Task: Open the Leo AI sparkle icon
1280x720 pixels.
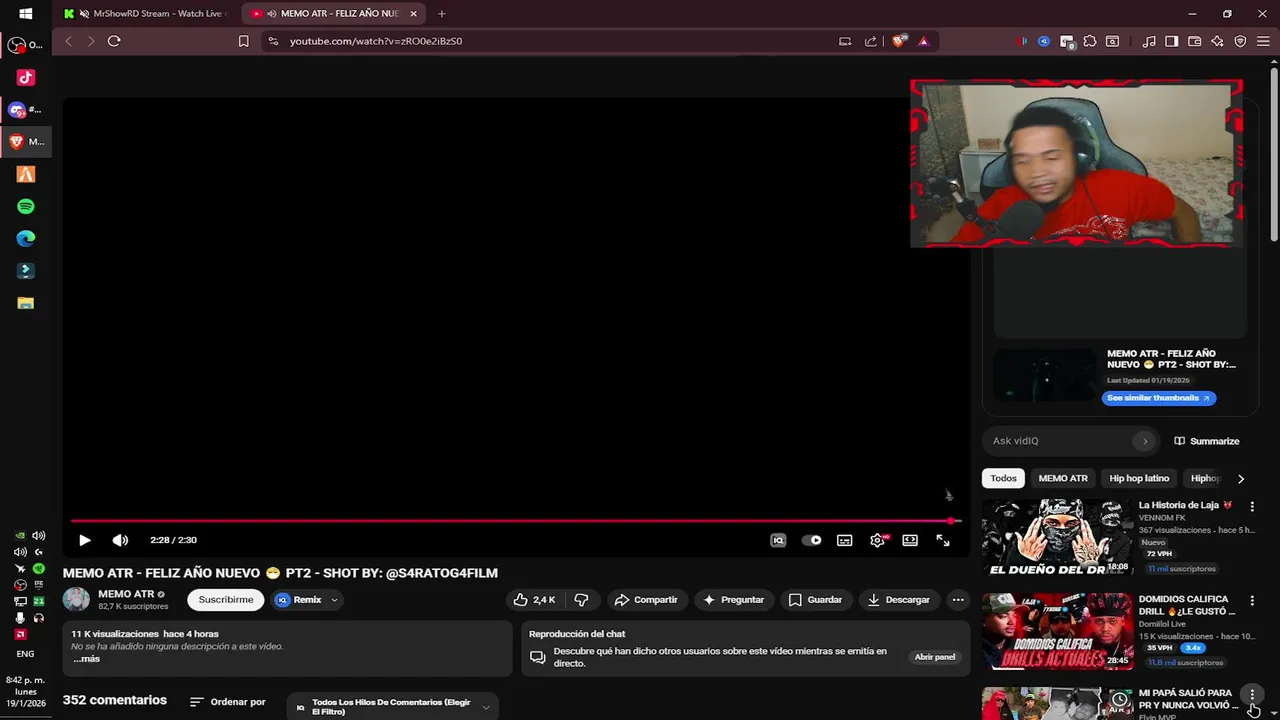Action: point(1217,41)
